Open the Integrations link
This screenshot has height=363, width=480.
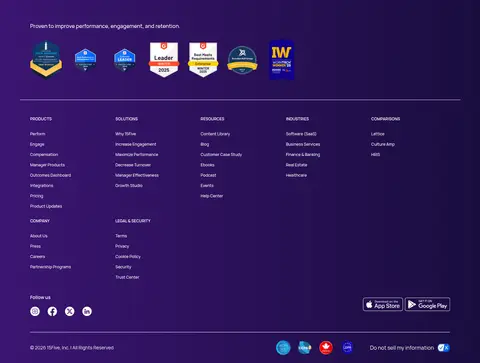42,186
